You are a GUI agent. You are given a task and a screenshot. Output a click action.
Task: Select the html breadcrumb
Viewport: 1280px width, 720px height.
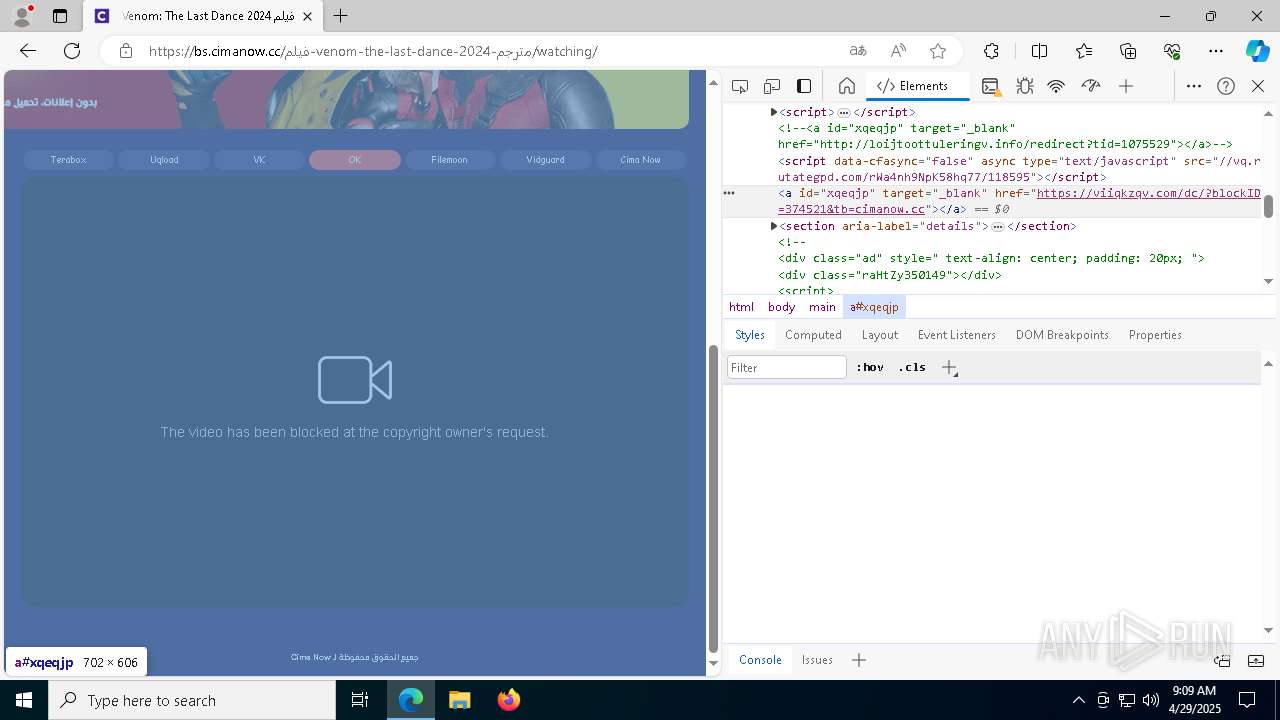[741, 307]
